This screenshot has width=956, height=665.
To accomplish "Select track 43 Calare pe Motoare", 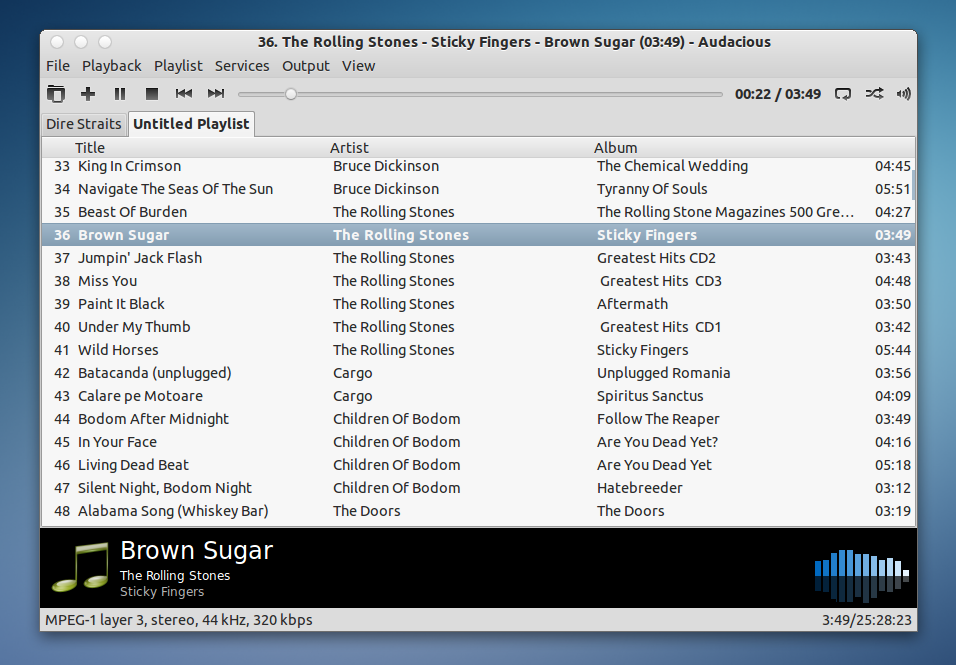I will pos(479,396).
